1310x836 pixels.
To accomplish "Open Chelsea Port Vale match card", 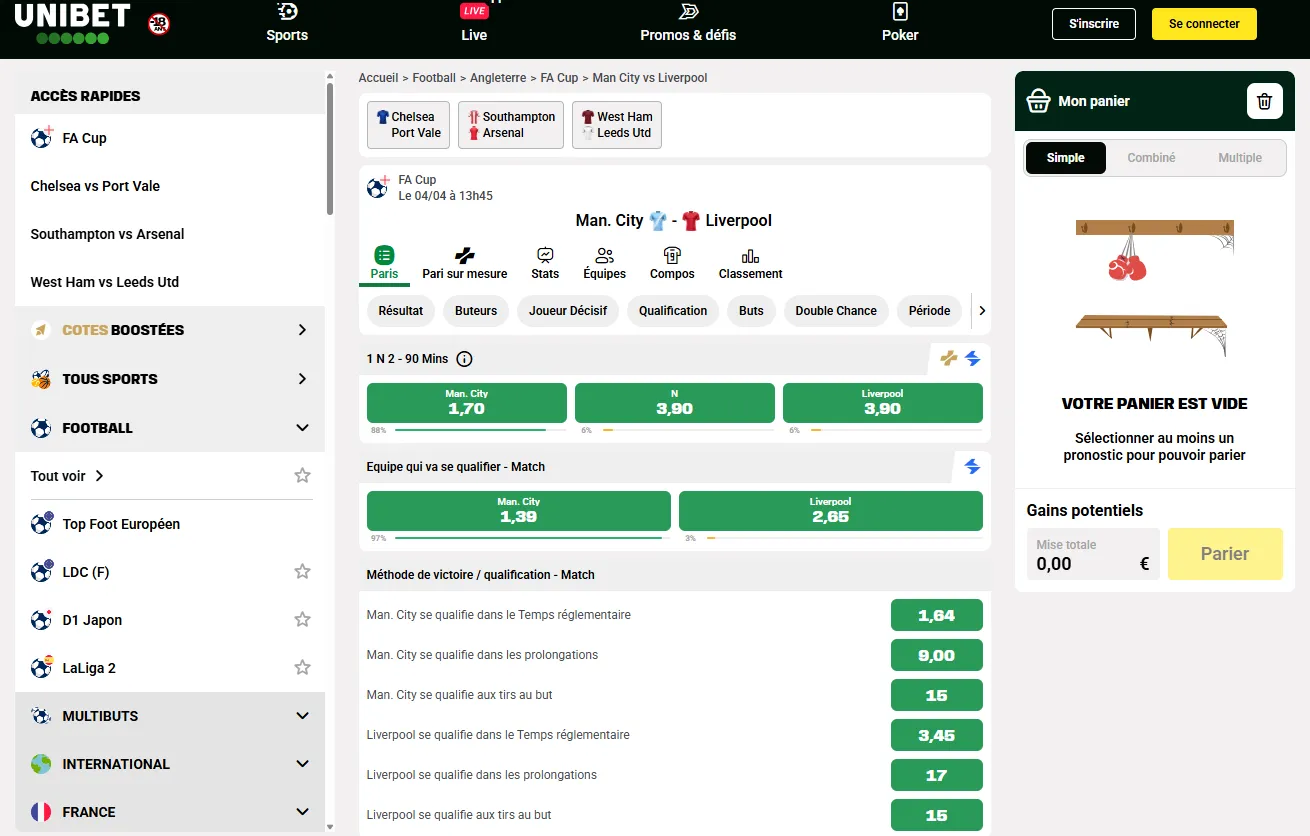I will click(x=408, y=125).
